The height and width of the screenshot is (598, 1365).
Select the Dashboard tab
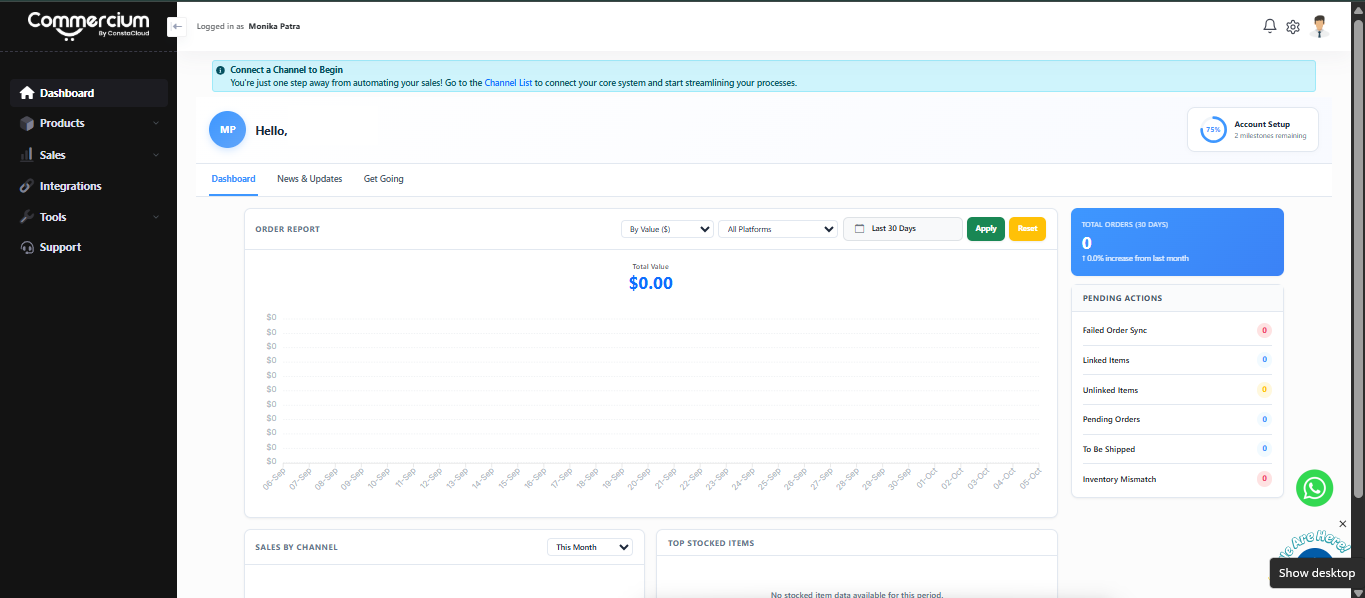click(x=233, y=179)
